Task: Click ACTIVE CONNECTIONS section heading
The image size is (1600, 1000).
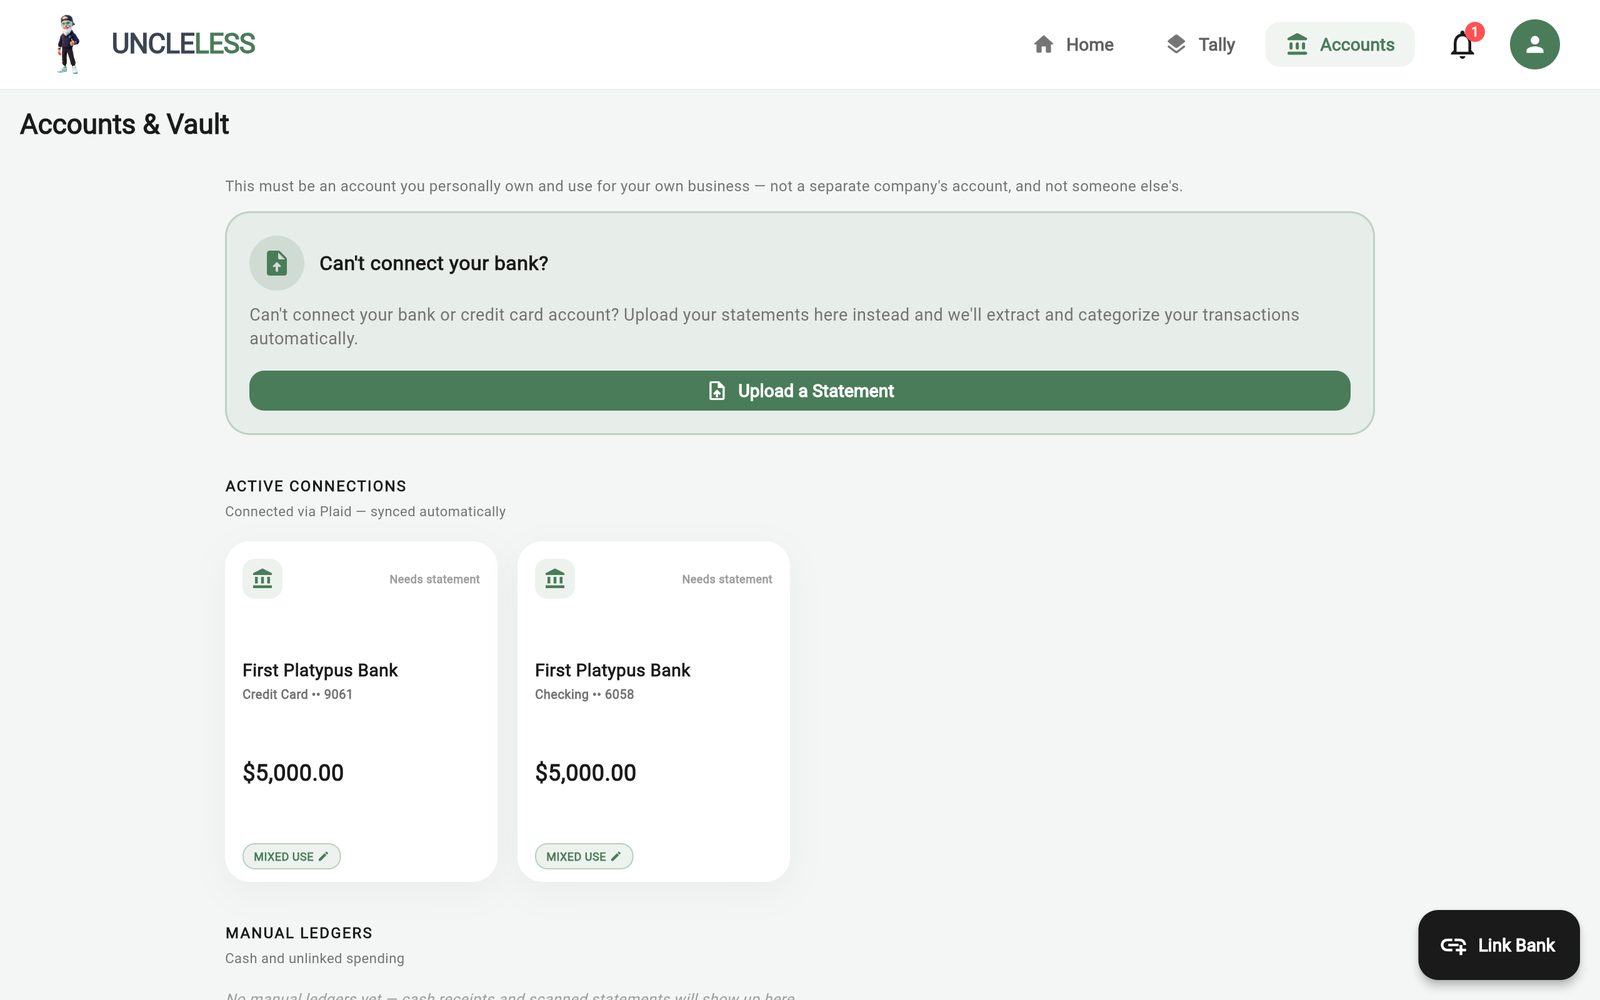Action: (x=316, y=486)
